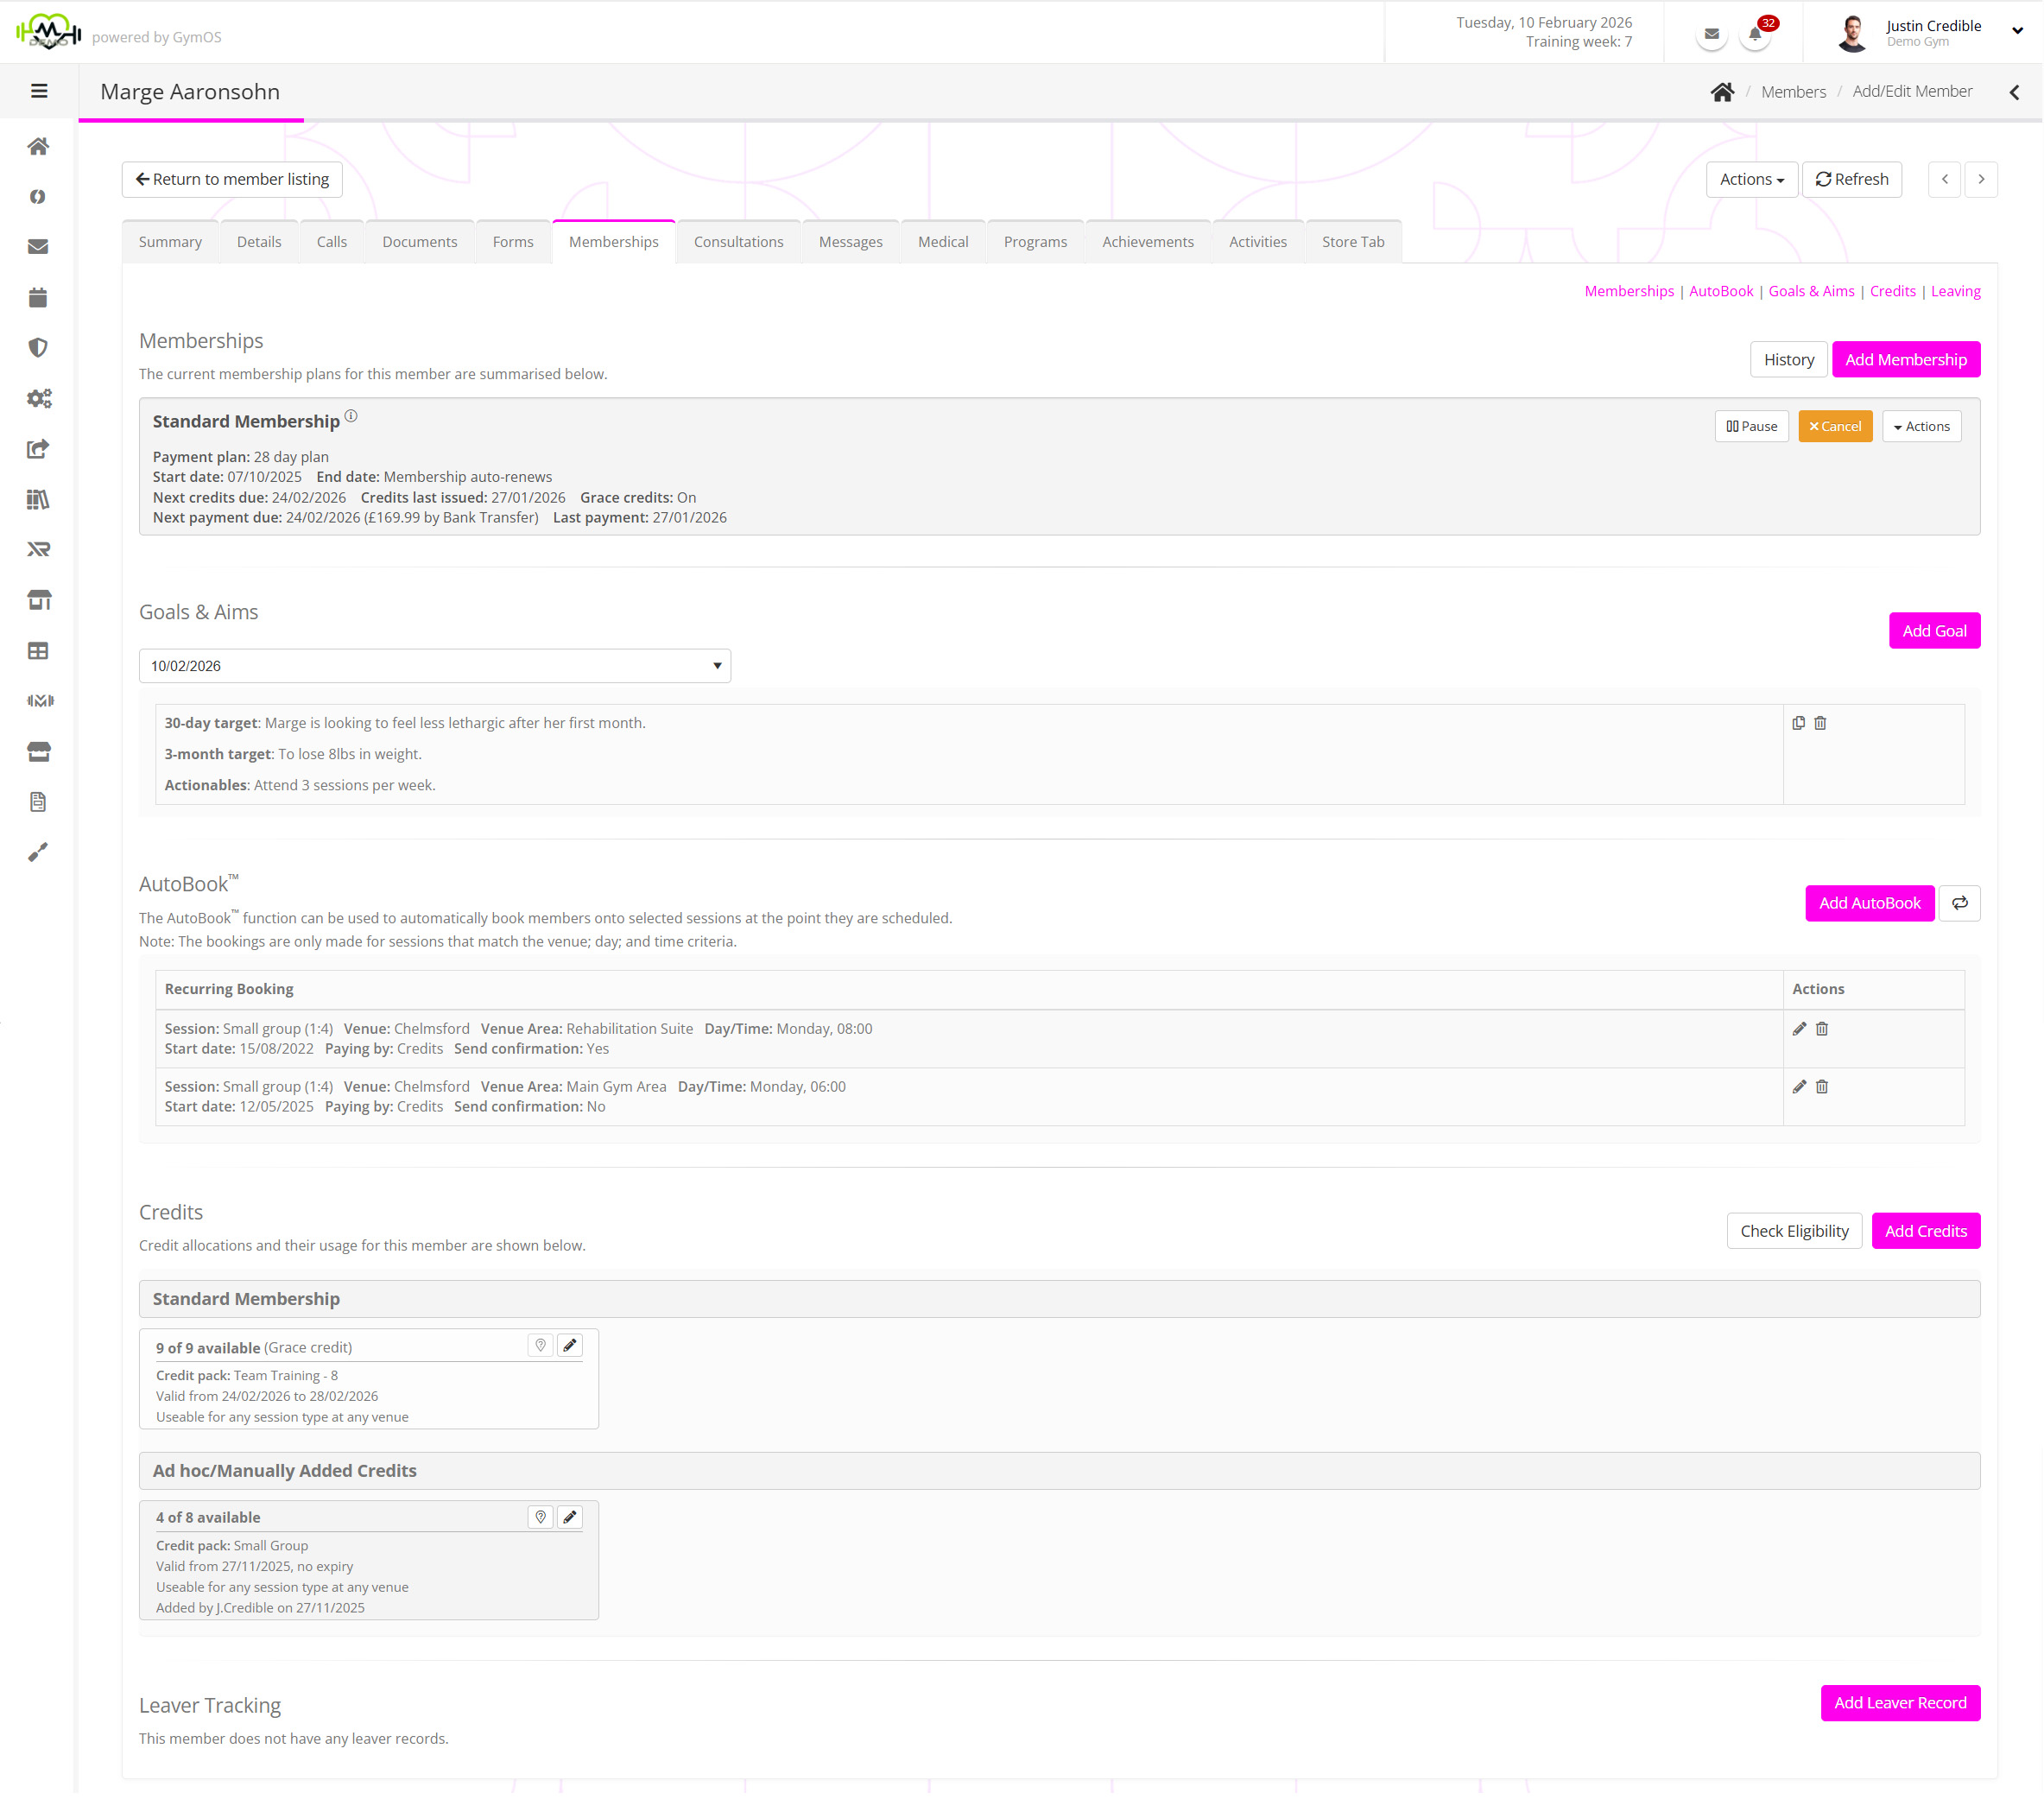
Task: Switch to the Medical tab
Action: (x=942, y=242)
